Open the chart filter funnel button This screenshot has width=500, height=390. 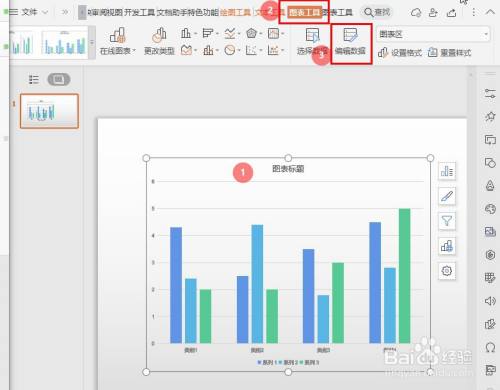click(x=447, y=221)
